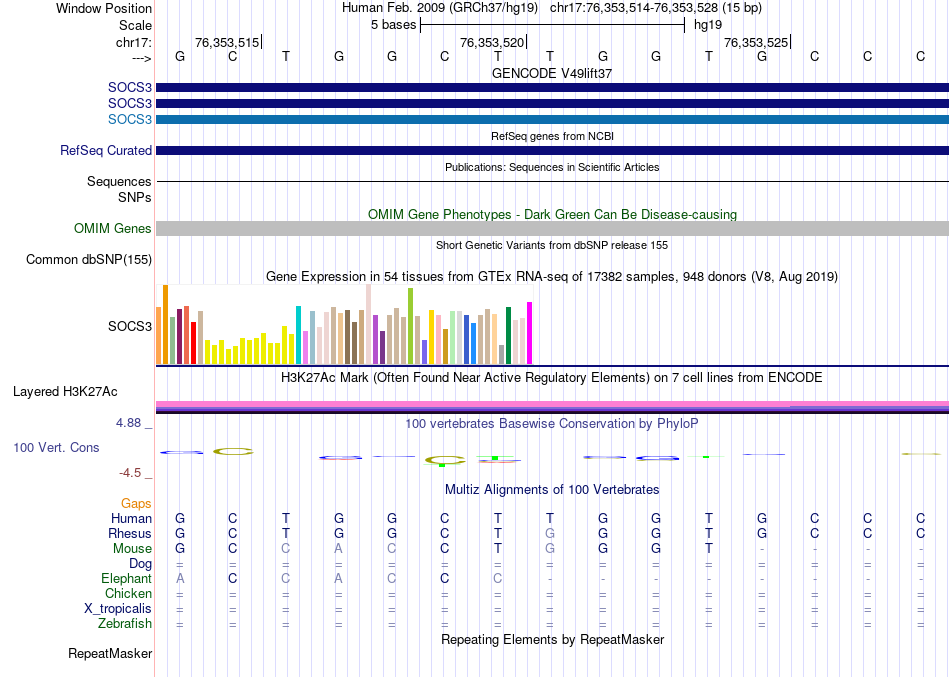Click the chr17: label
The width and height of the screenshot is (950, 677).
(133, 42)
